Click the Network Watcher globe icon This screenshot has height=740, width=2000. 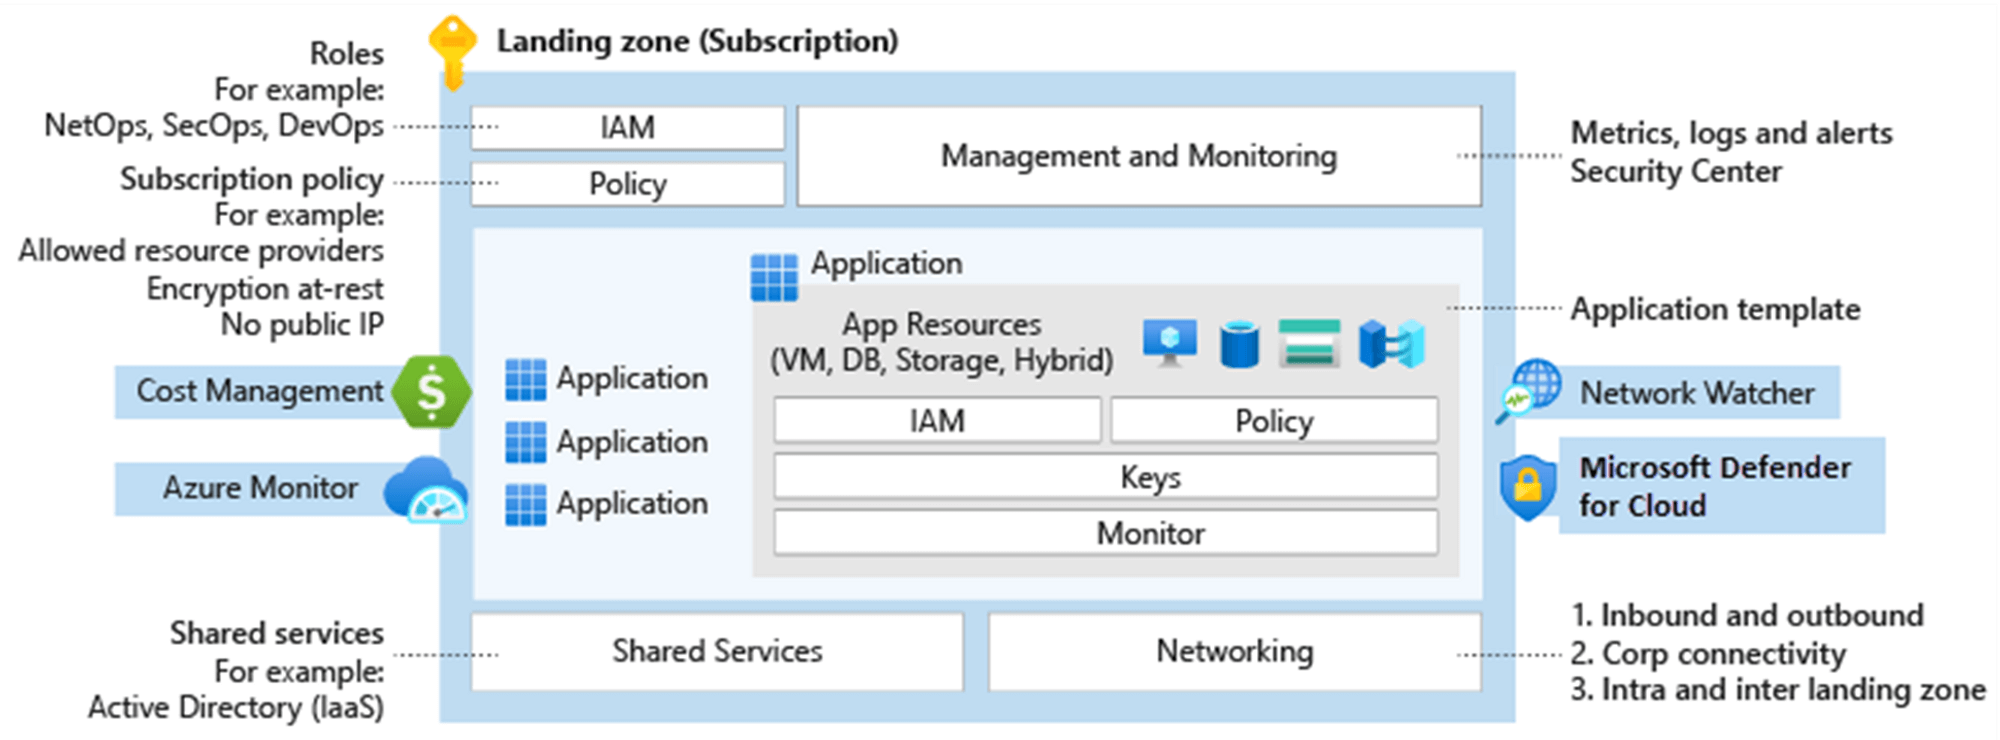tap(1530, 391)
